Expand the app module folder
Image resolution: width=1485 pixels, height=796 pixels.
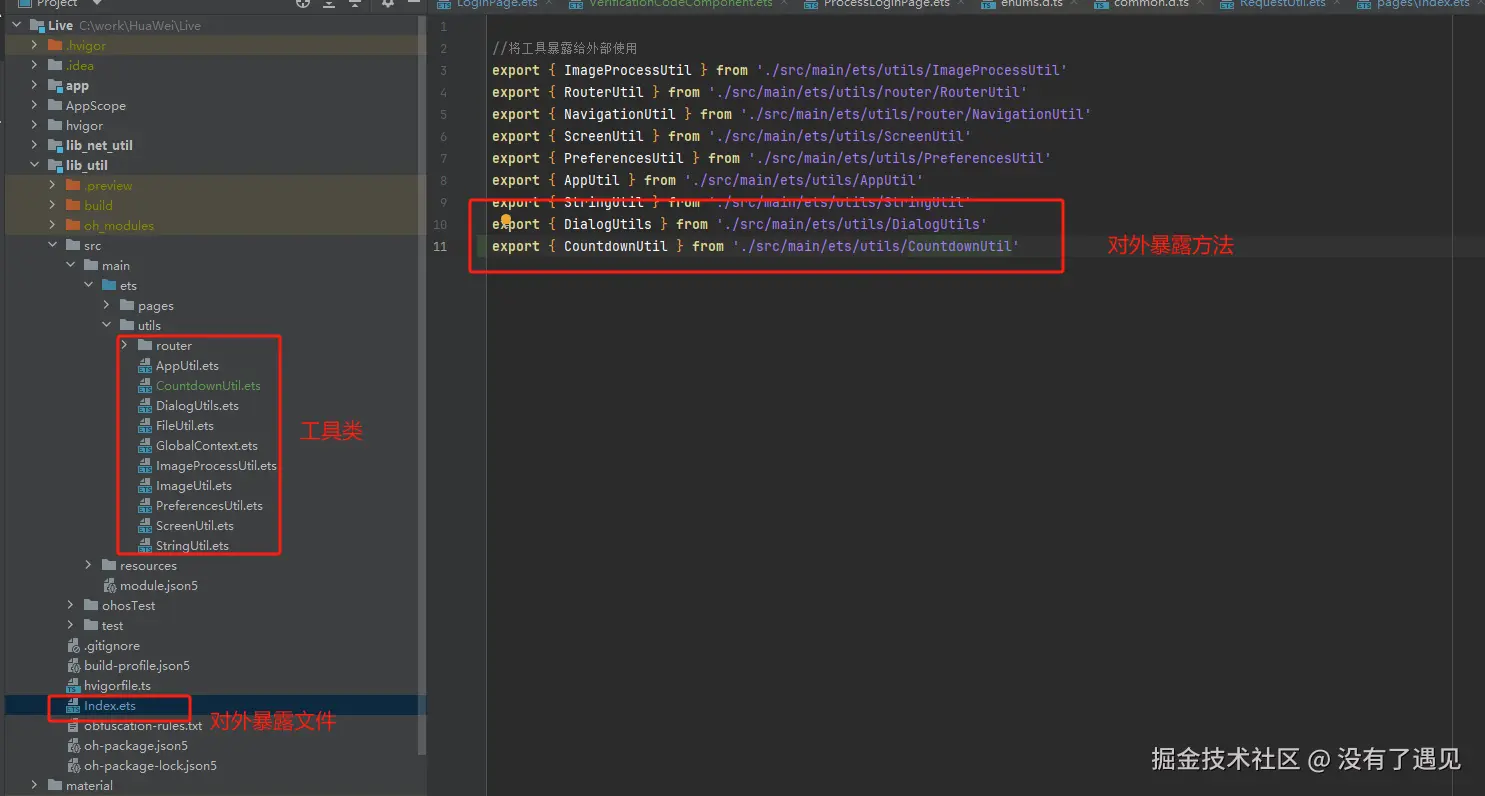point(35,86)
